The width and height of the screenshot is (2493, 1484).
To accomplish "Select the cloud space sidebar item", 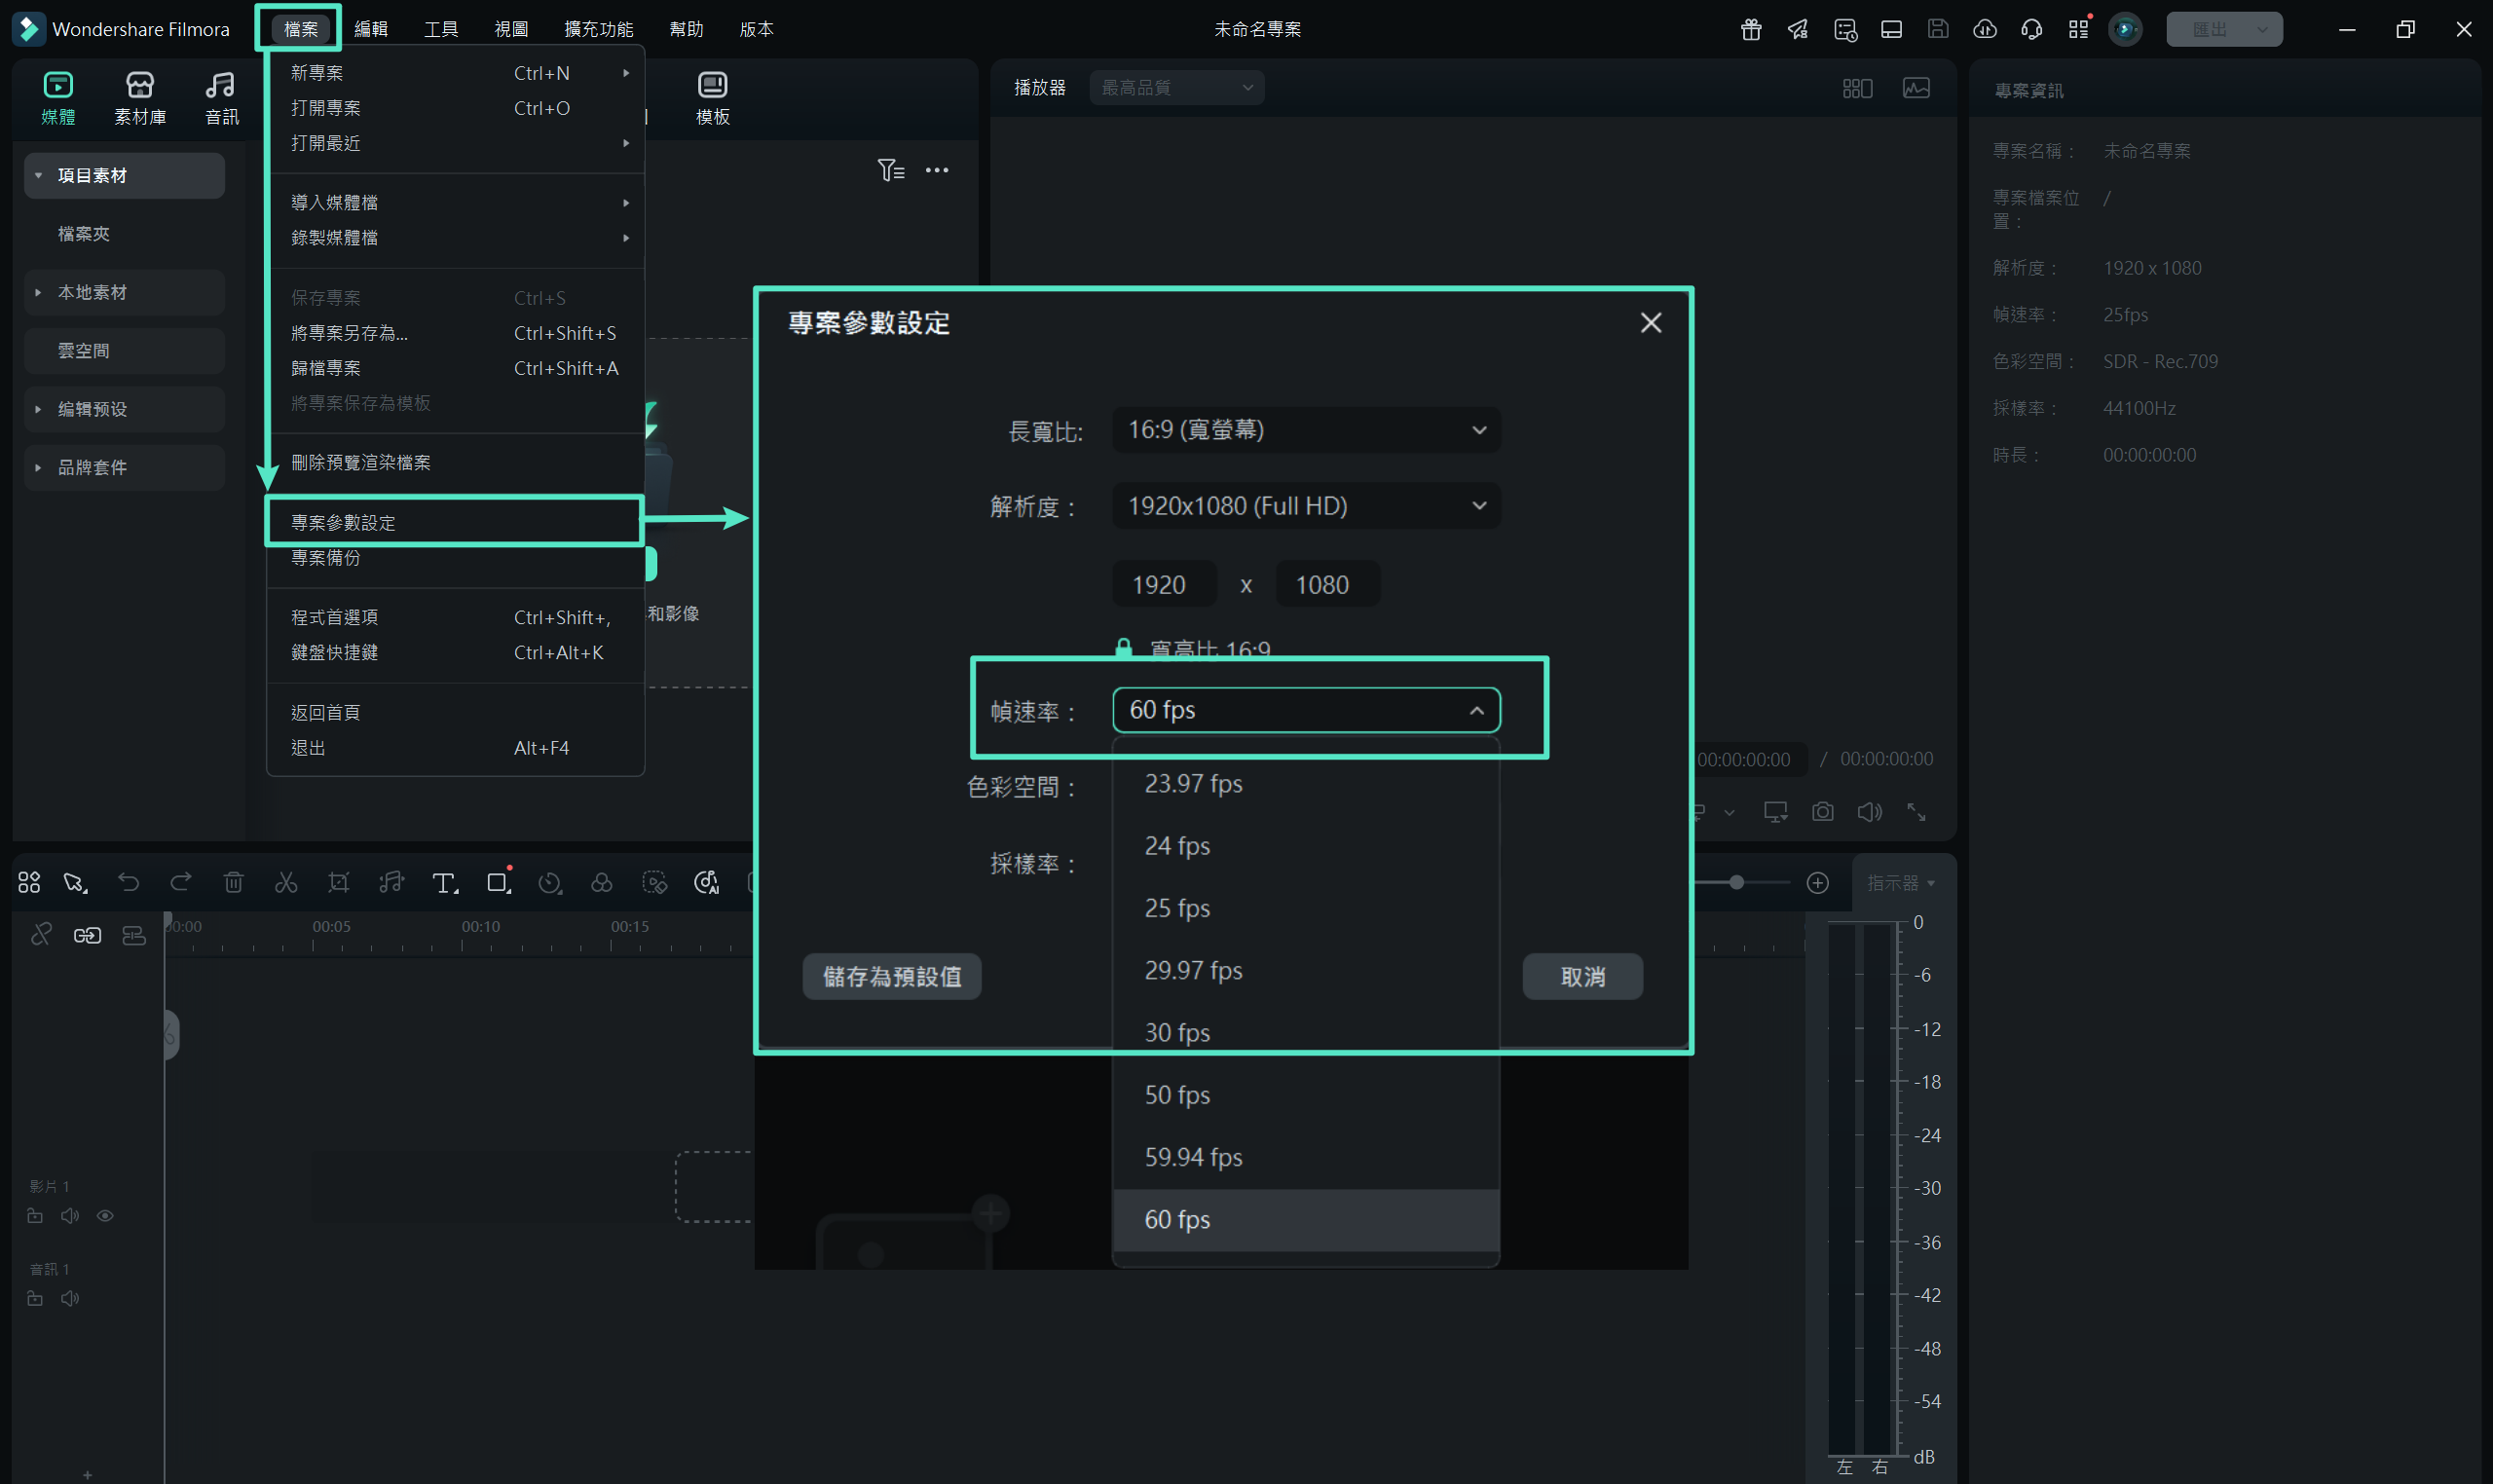I will (x=124, y=351).
